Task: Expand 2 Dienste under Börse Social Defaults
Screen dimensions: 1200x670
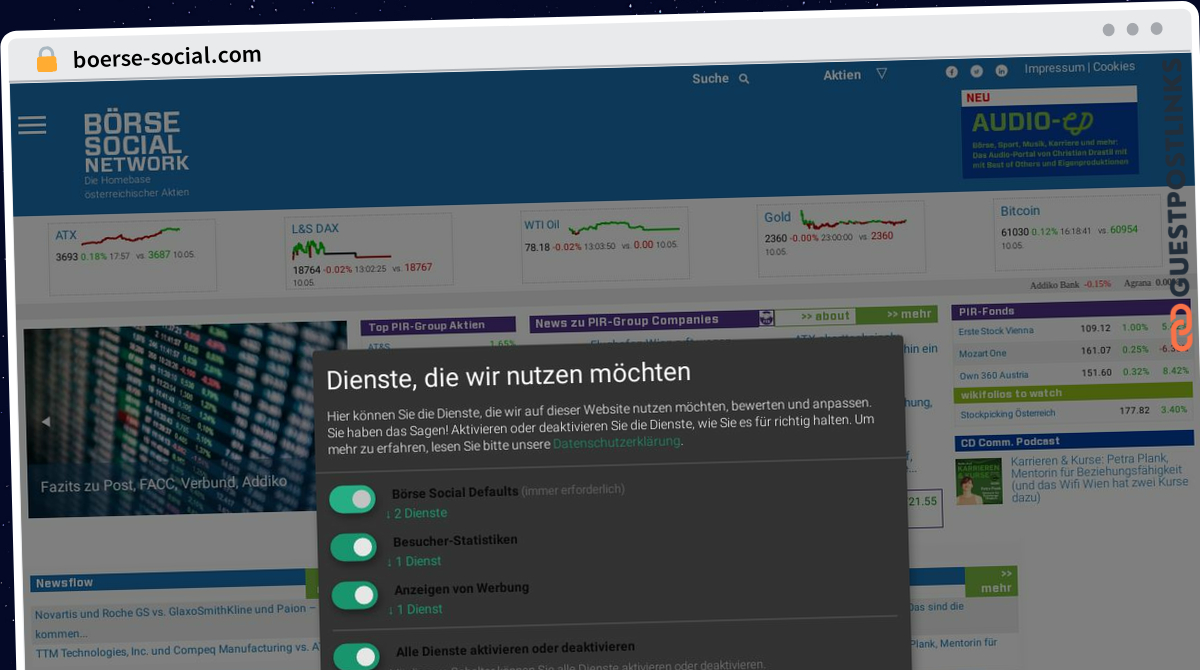Action: [x=417, y=513]
